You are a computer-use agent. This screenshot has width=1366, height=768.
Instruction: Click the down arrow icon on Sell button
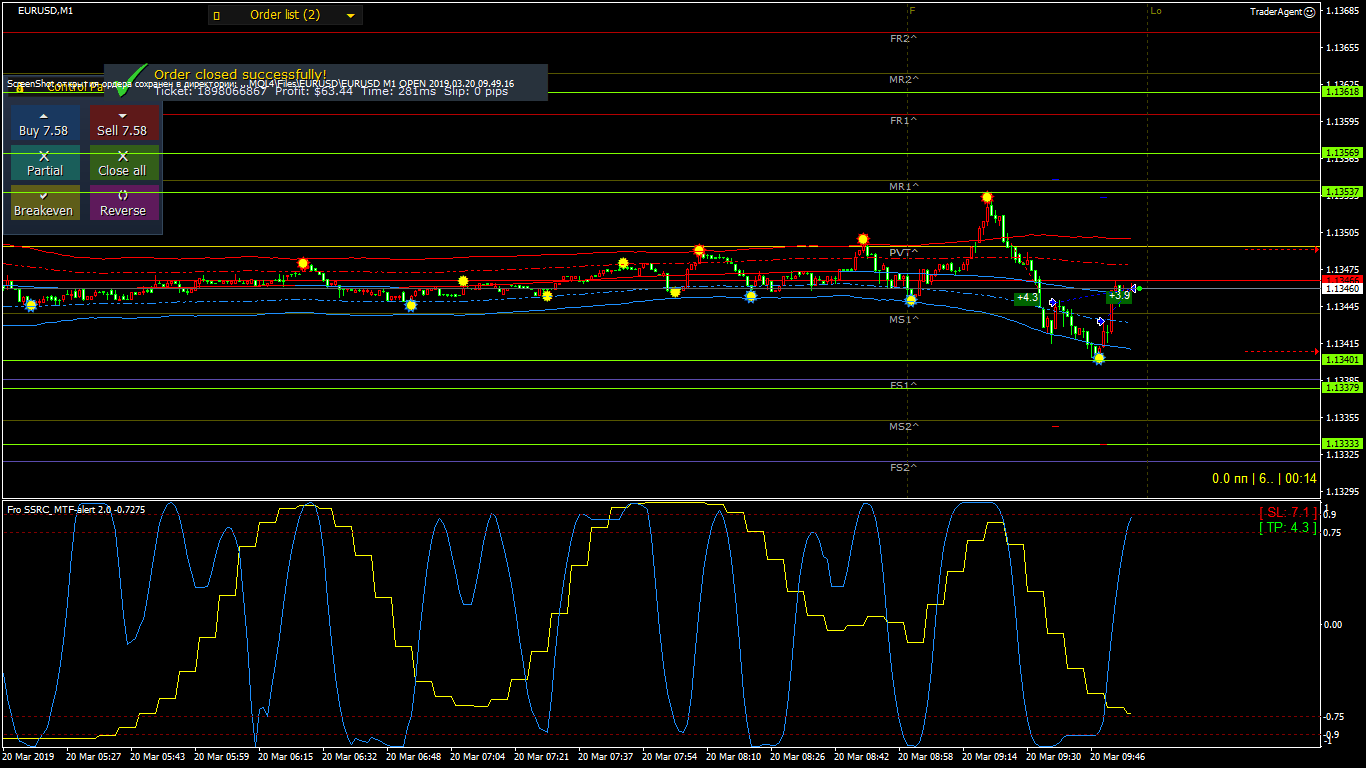click(123, 116)
